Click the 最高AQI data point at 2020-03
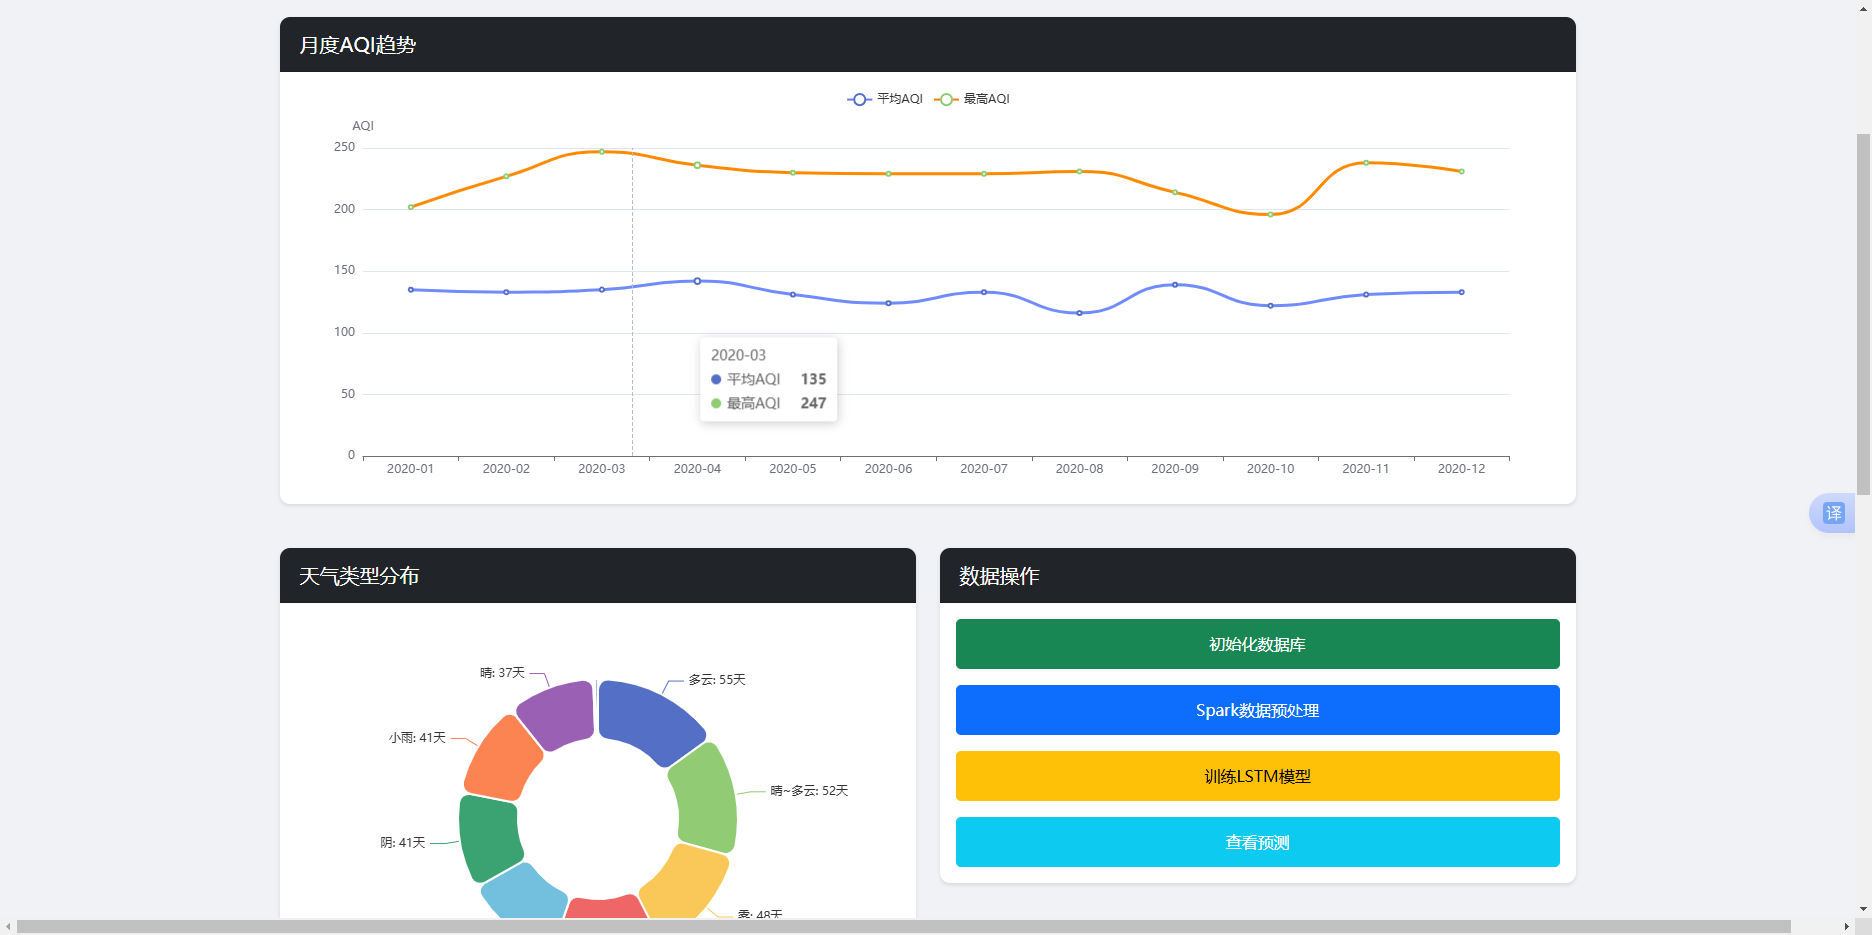 (602, 151)
